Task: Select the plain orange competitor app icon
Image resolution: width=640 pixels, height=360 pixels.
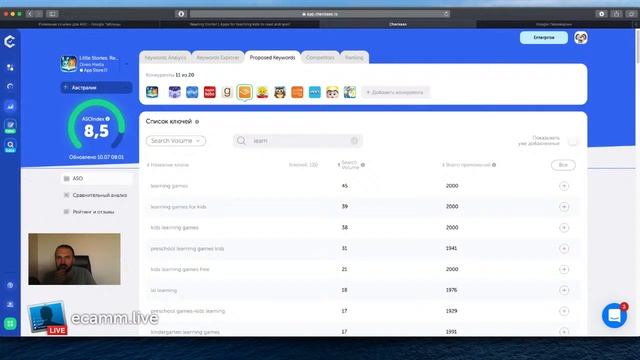Action: point(297,92)
